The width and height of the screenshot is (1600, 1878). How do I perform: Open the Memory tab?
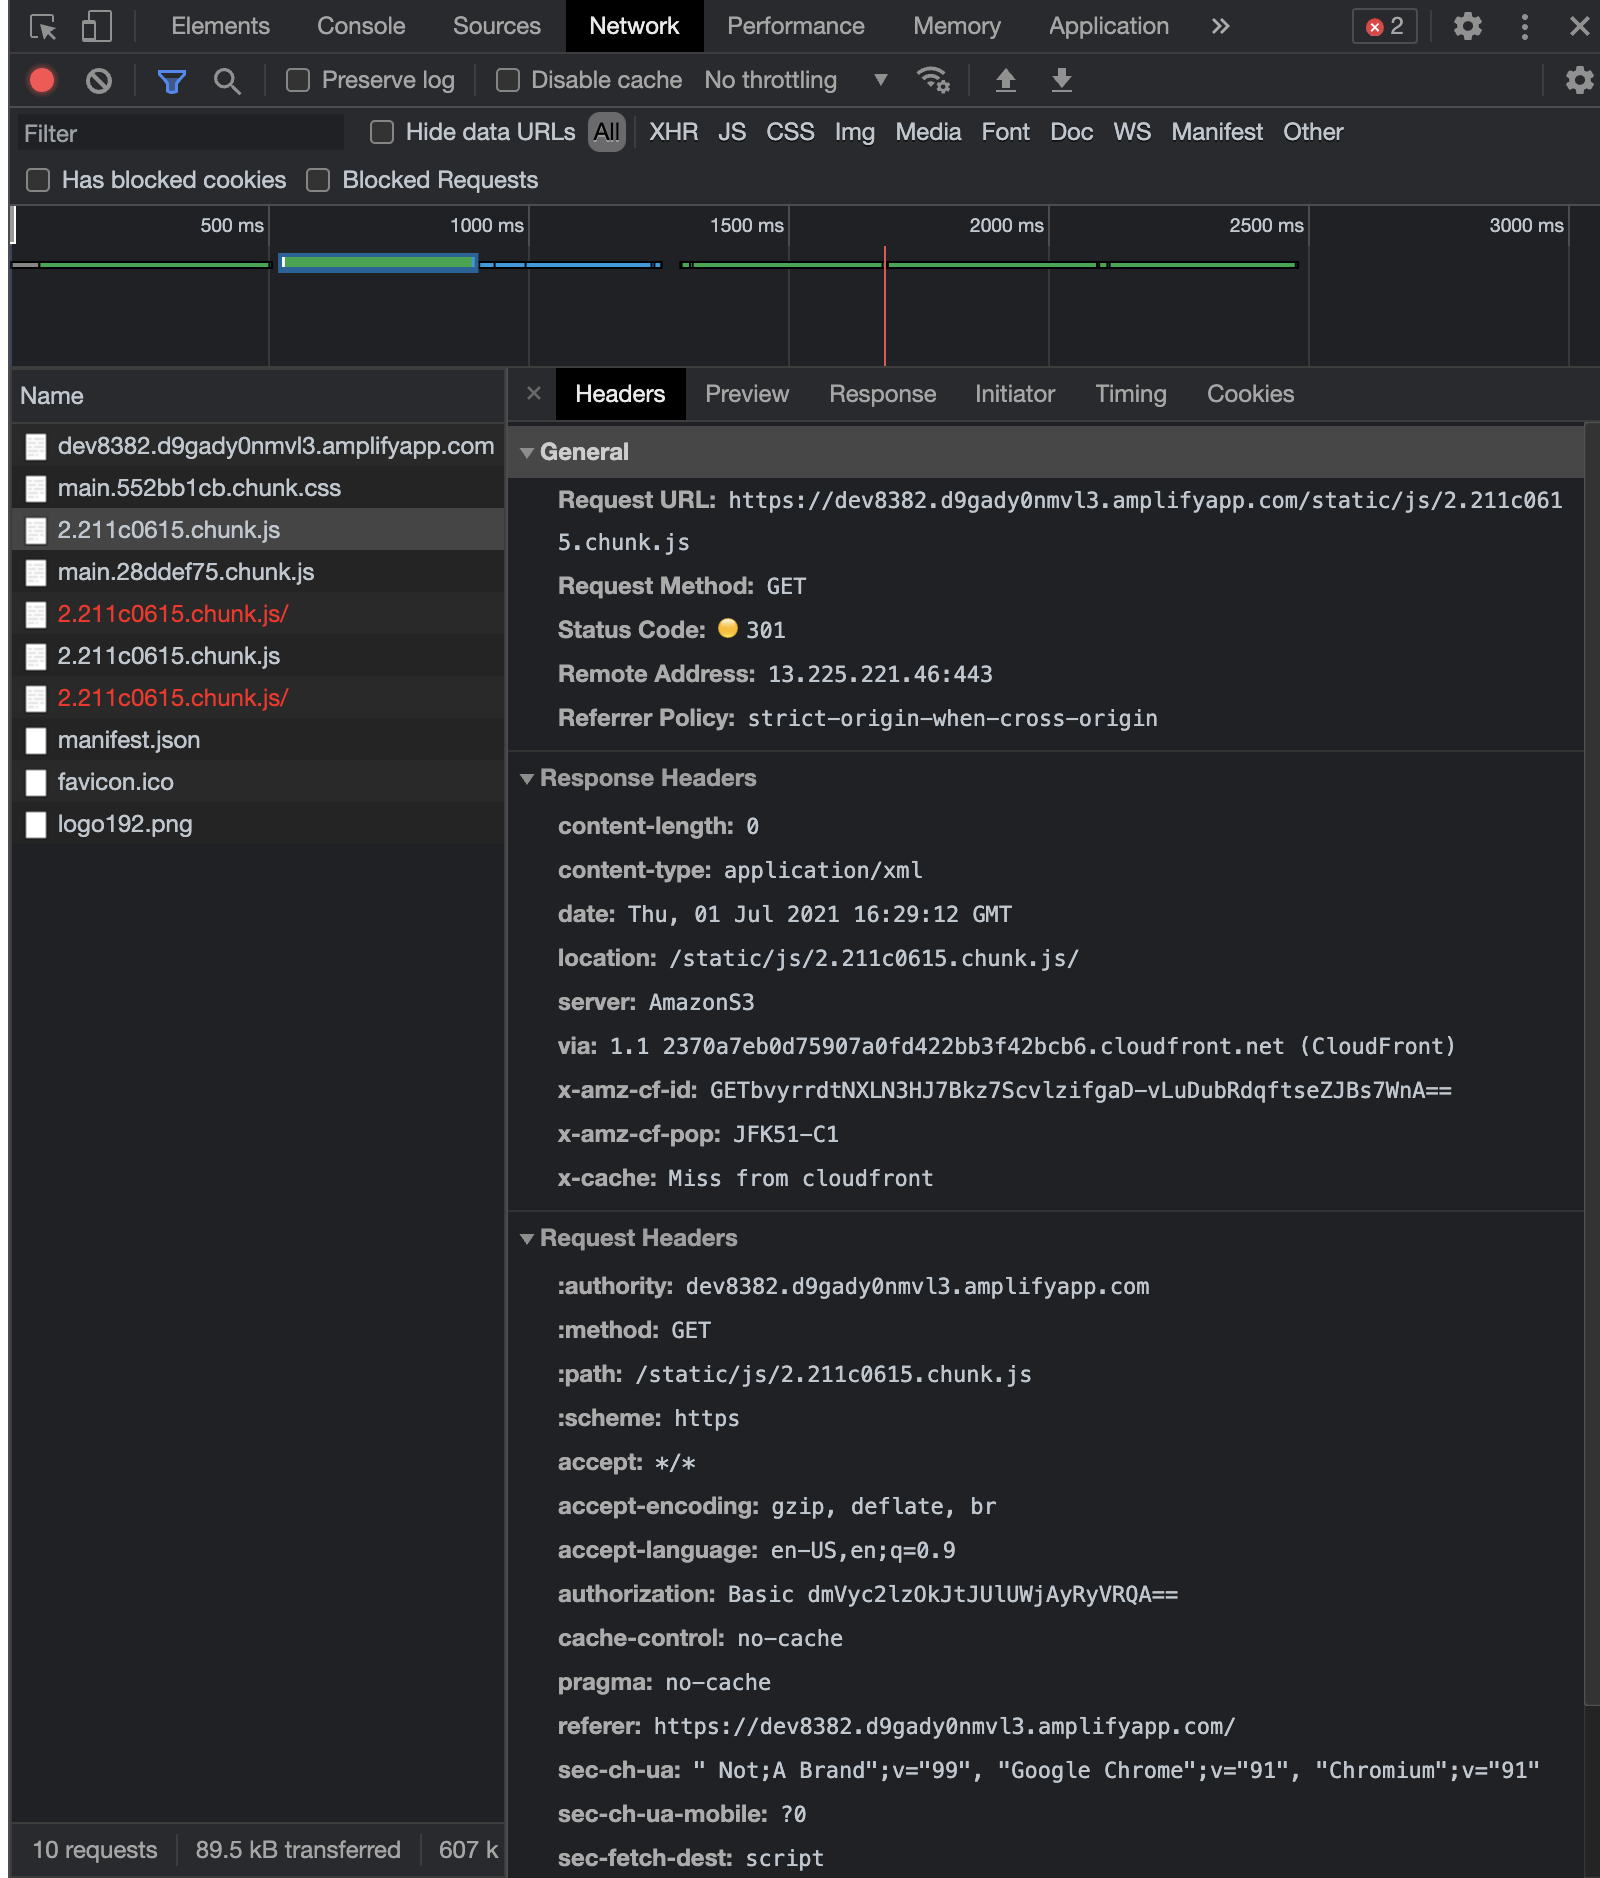click(957, 26)
